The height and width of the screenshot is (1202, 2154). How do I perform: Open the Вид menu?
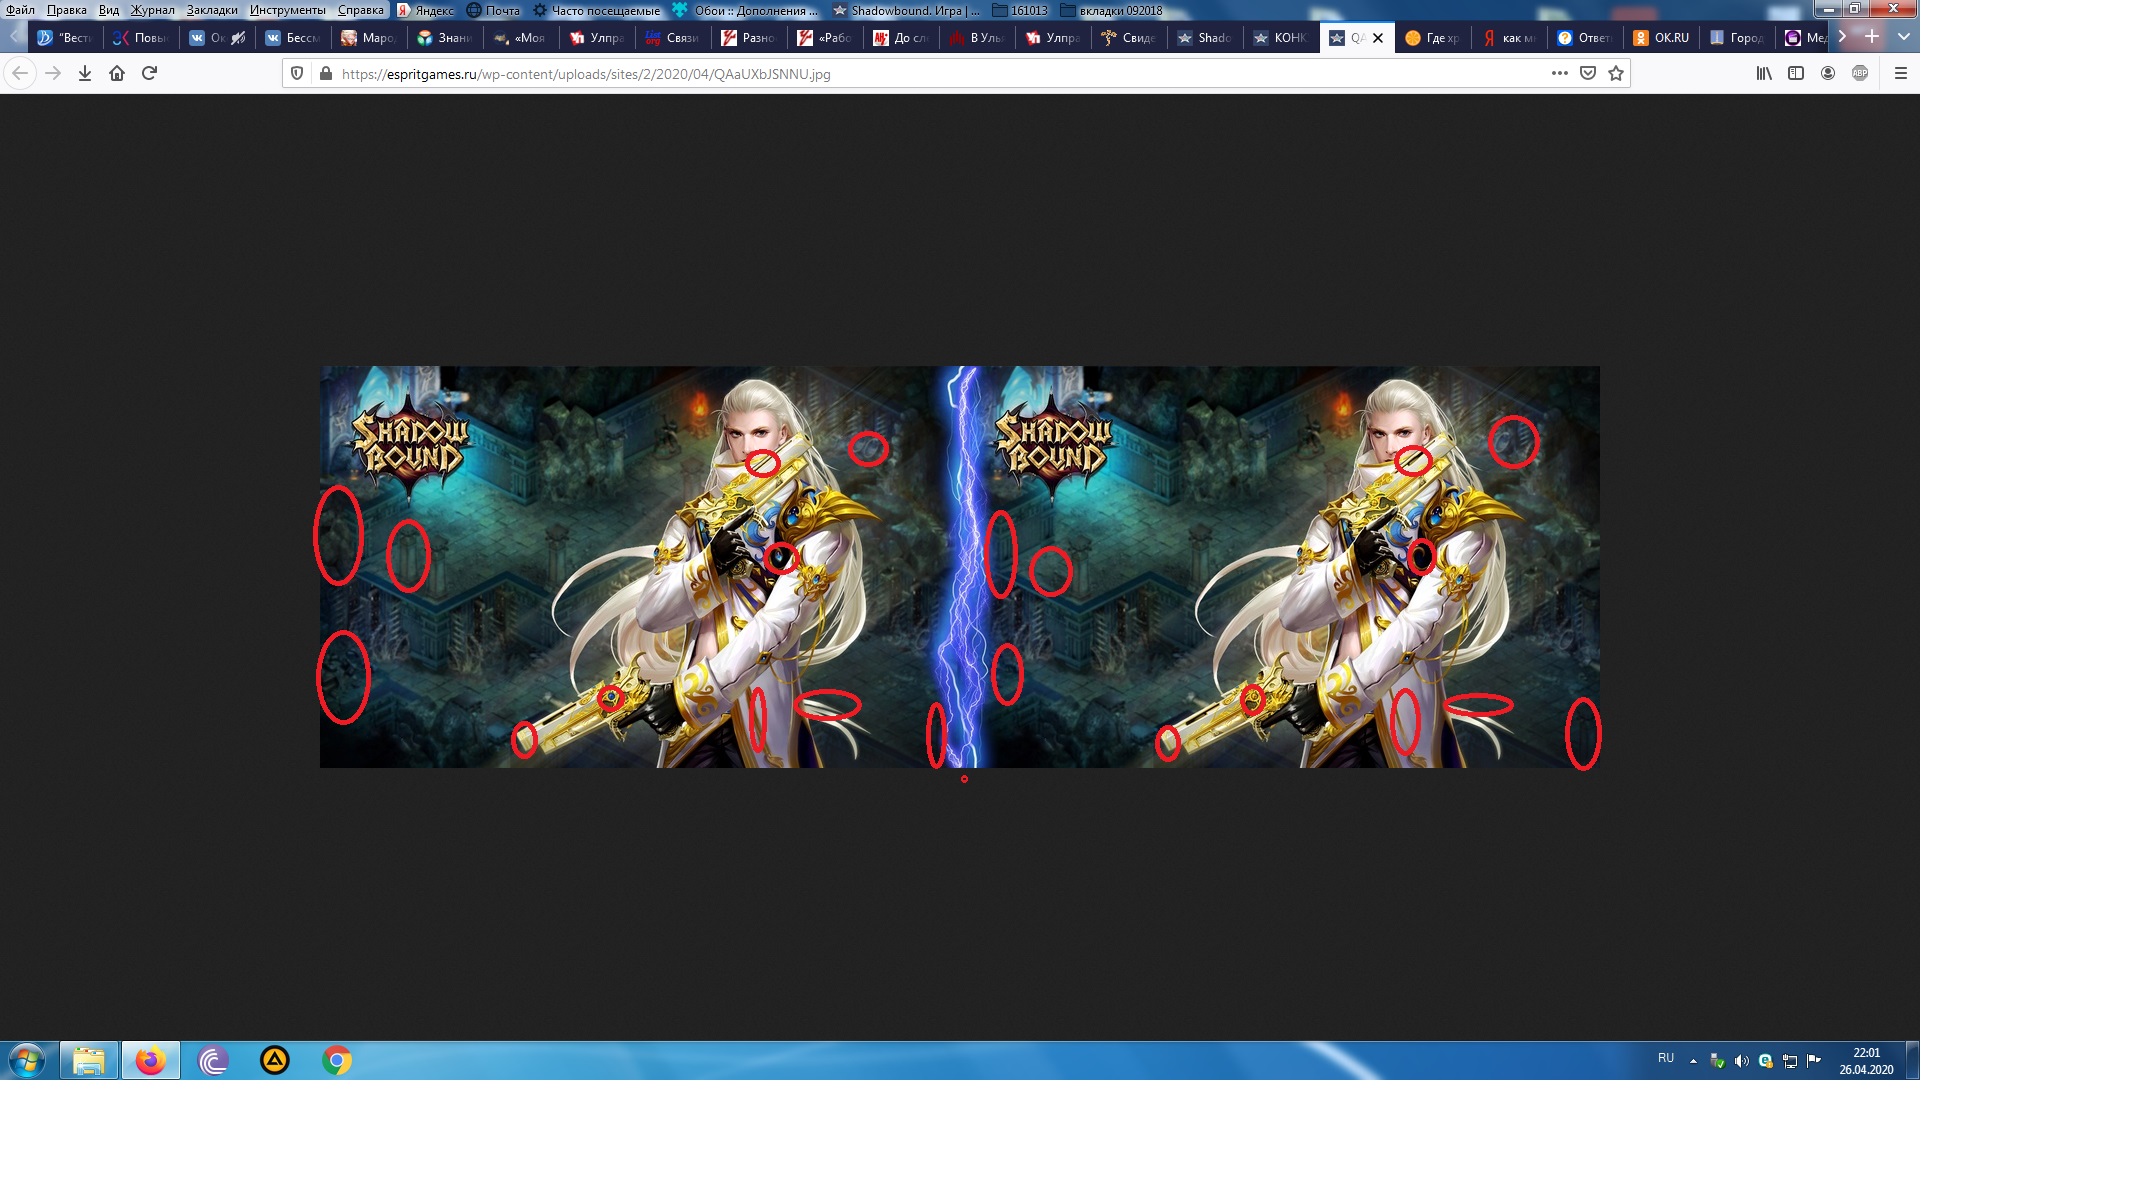pos(109,10)
